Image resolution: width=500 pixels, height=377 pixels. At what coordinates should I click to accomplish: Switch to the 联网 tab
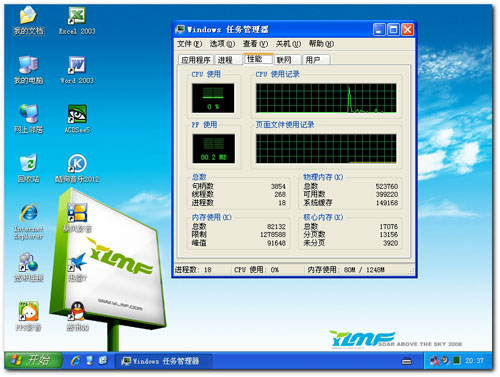(x=287, y=60)
